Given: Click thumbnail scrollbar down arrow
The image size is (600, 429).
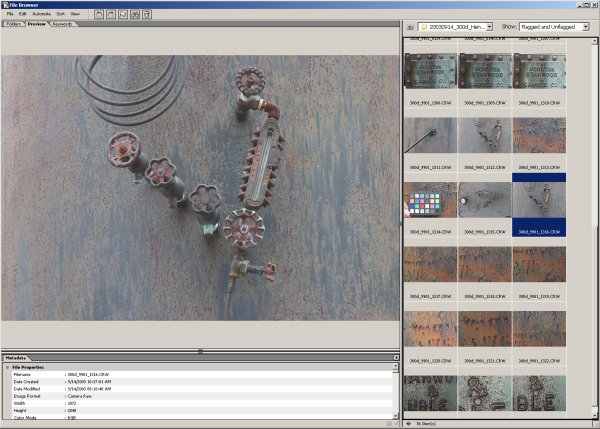Looking at the screenshot, I should click(x=595, y=415).
